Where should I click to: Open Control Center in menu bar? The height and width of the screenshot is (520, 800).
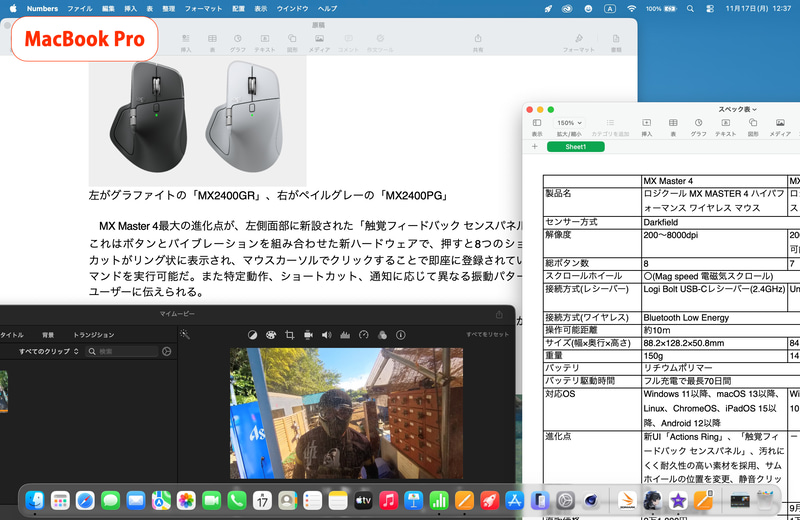(x=710, y=8)
